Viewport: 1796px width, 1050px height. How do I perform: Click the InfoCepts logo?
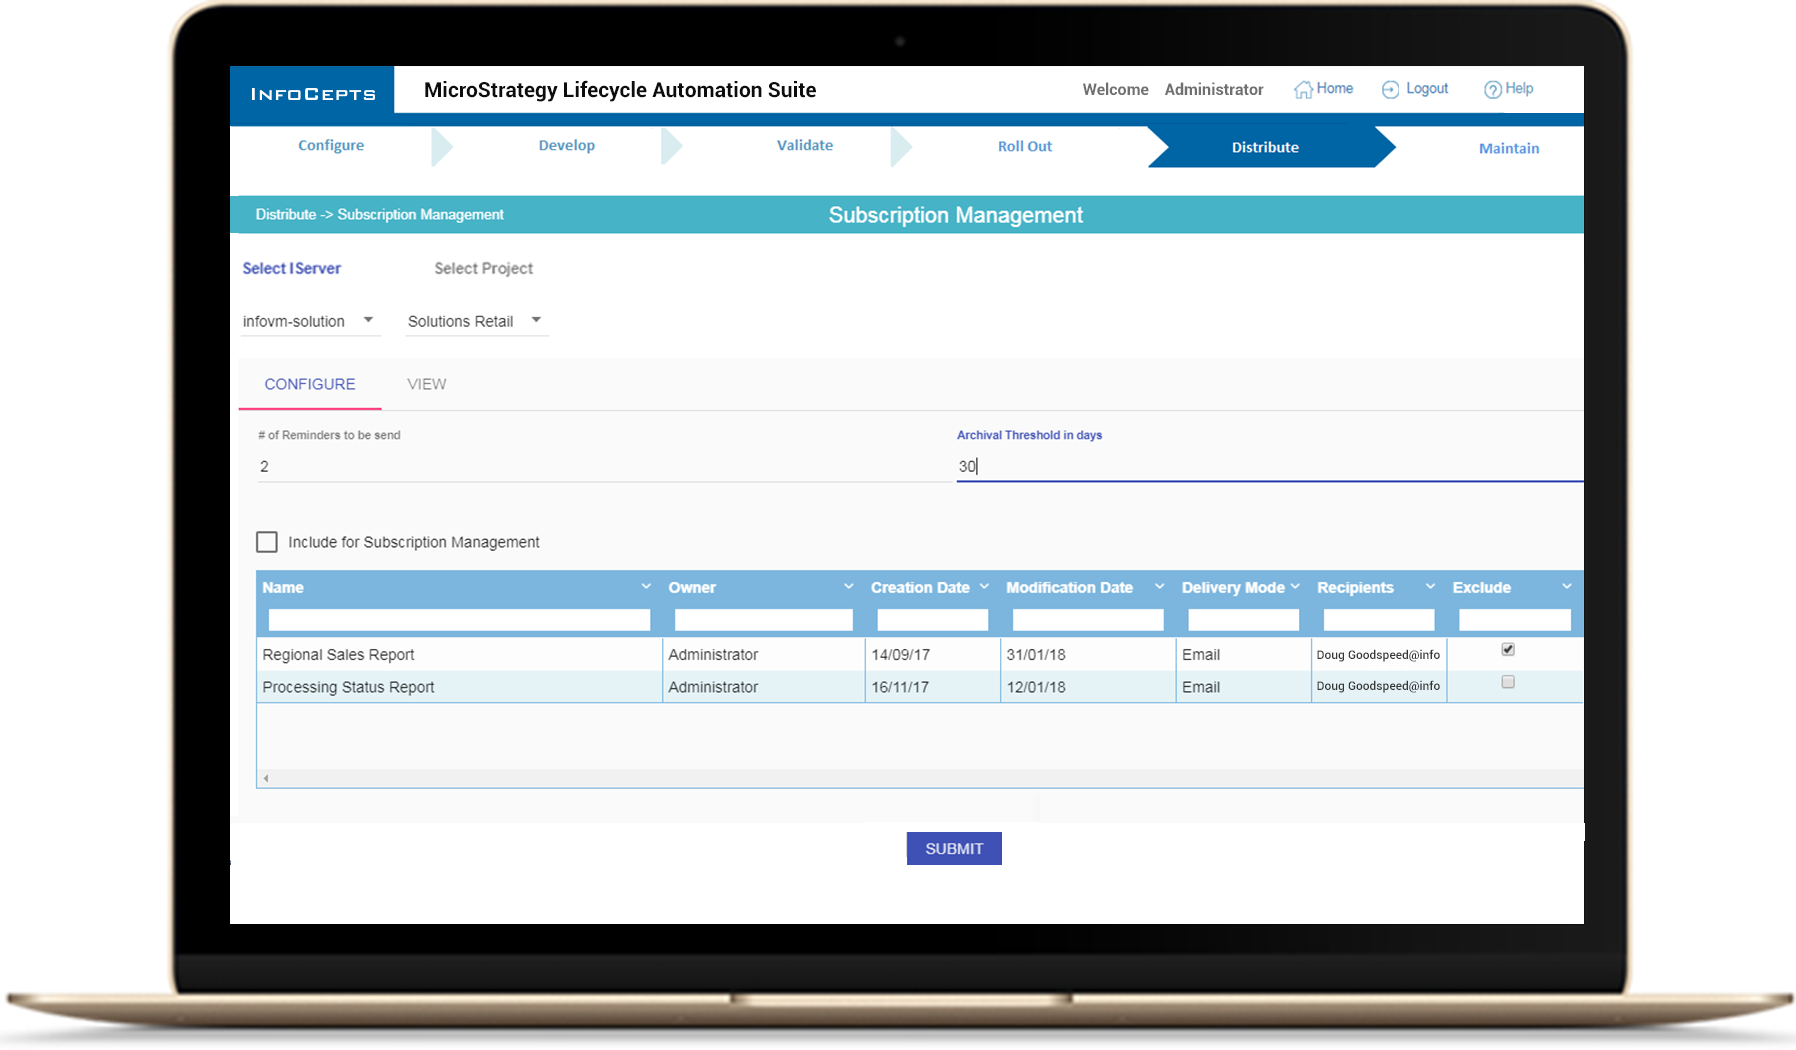(313, 94)
